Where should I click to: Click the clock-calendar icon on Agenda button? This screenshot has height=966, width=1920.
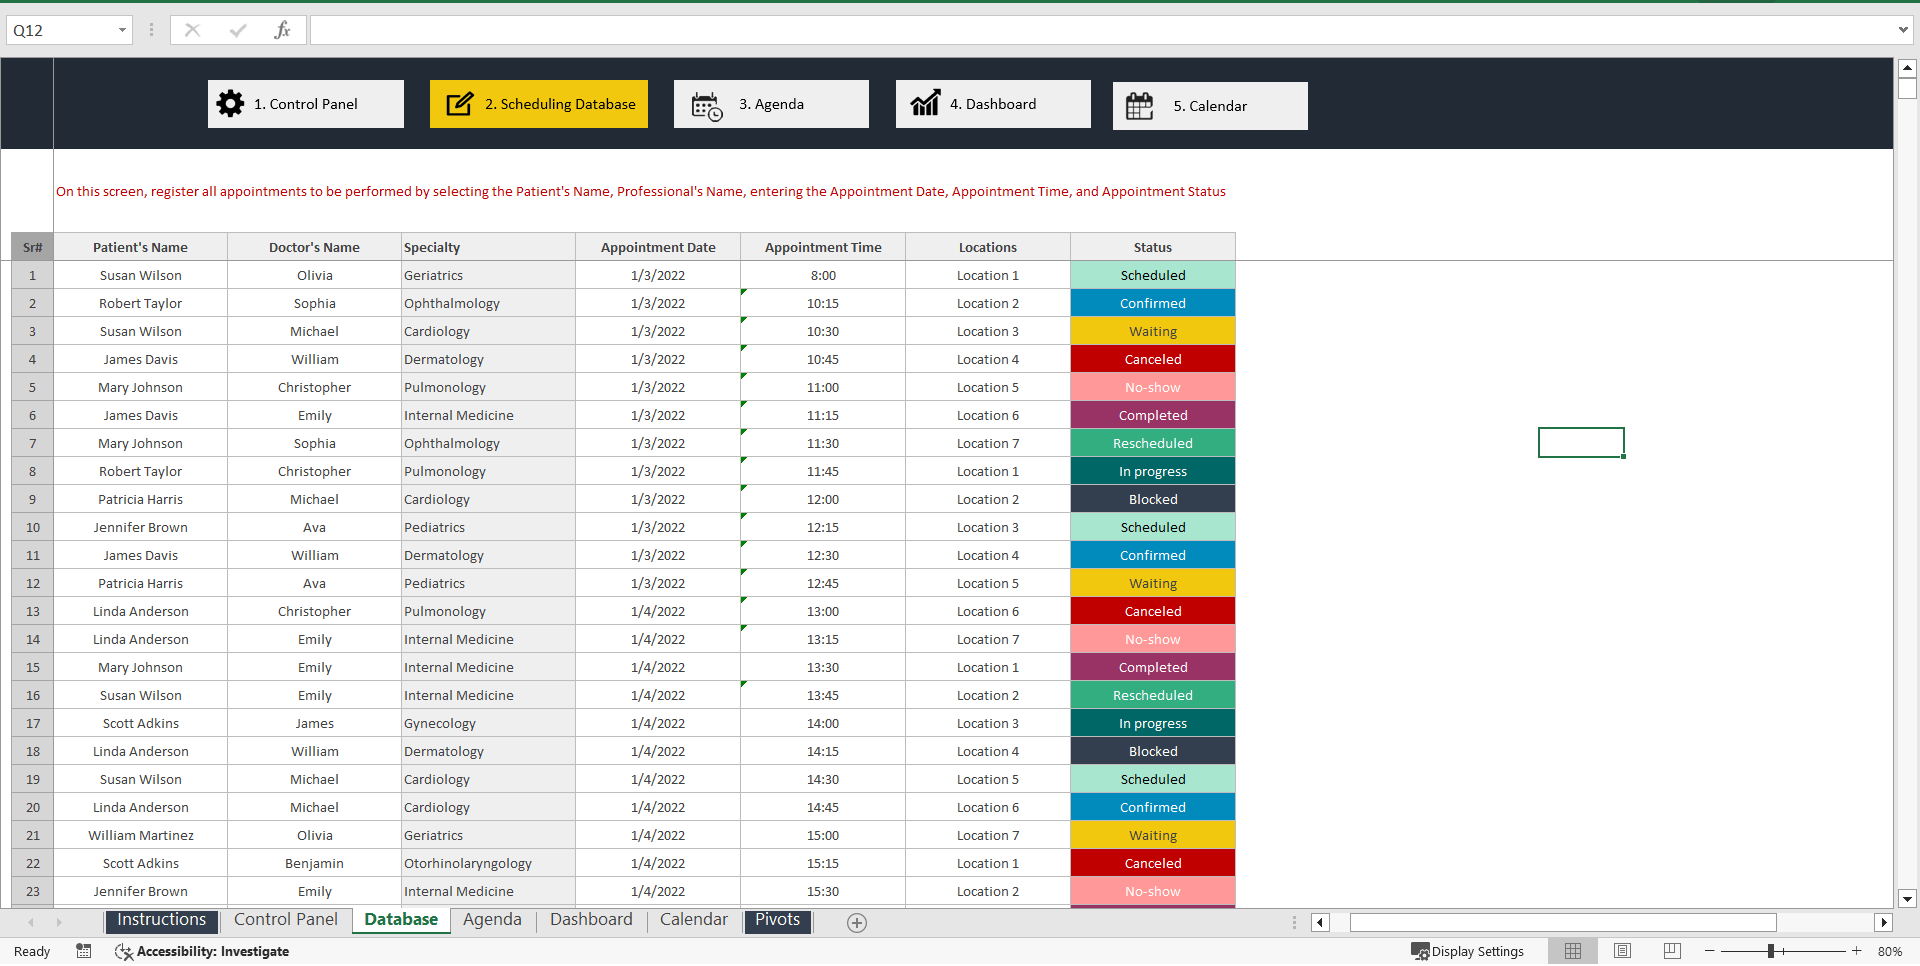[706, 104]
